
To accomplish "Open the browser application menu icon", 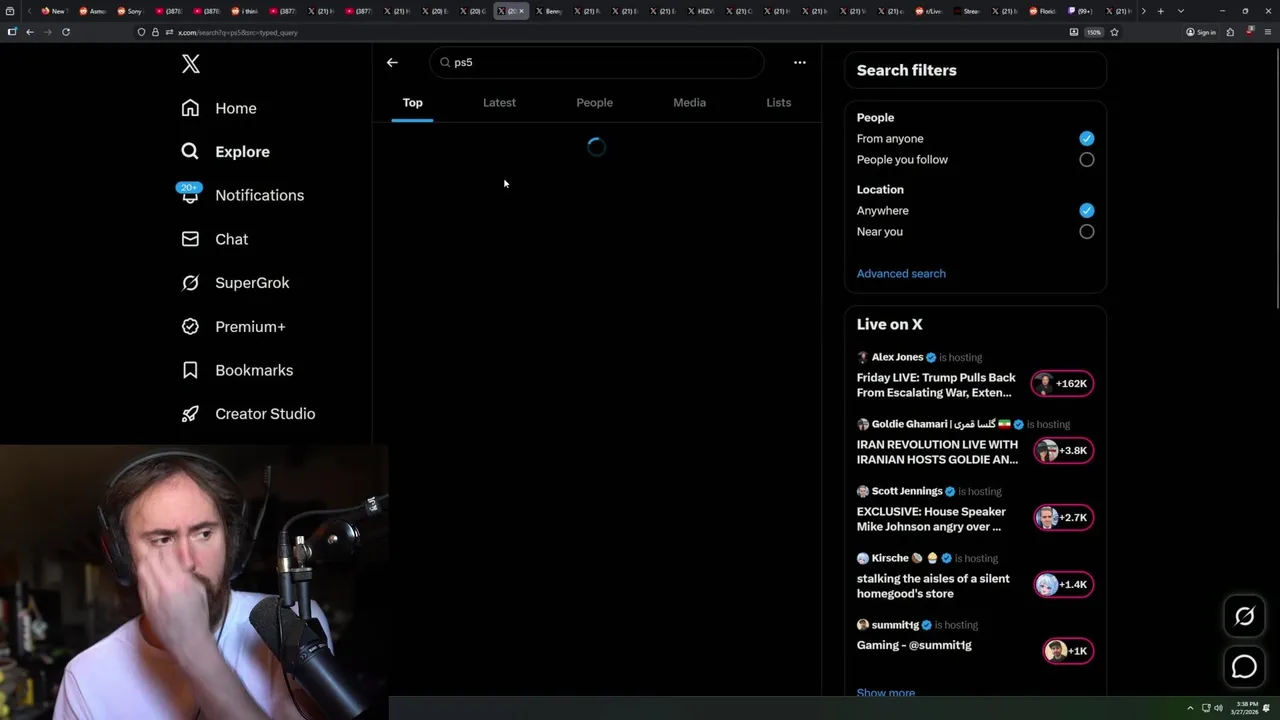I will click(1268, 32).
